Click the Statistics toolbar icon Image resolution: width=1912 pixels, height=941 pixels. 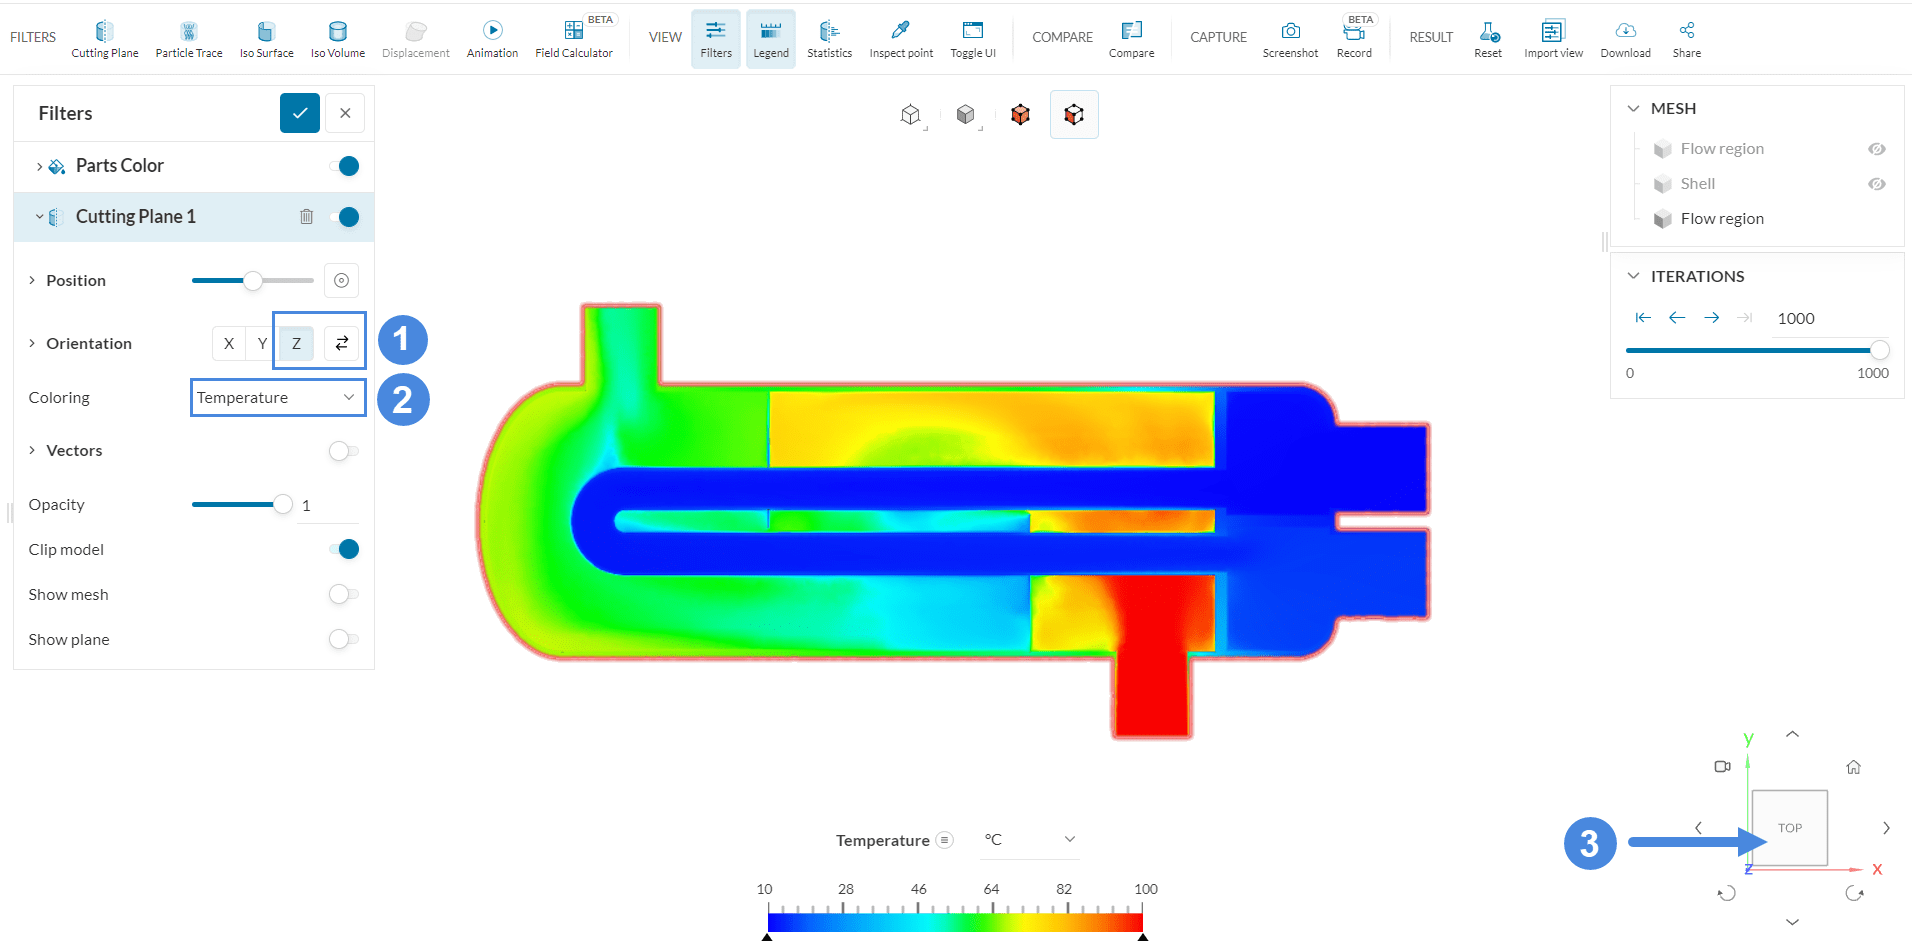click(x=828, y=37)
